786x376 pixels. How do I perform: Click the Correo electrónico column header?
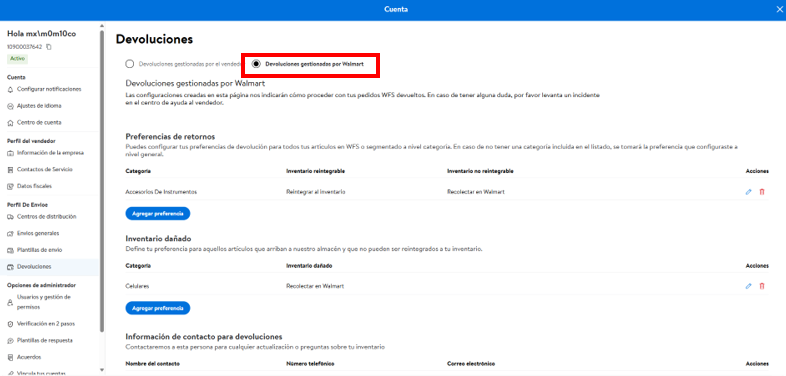pos(471,363)
